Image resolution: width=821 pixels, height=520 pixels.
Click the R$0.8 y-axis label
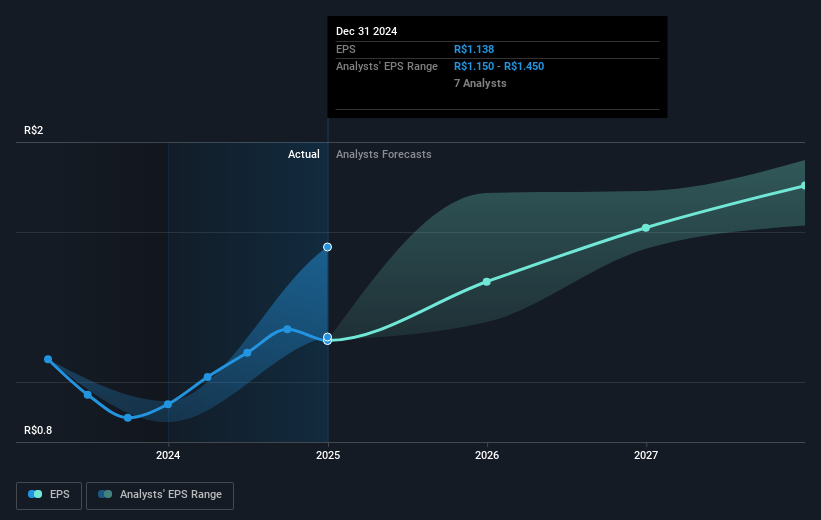(x=38, y=430)
